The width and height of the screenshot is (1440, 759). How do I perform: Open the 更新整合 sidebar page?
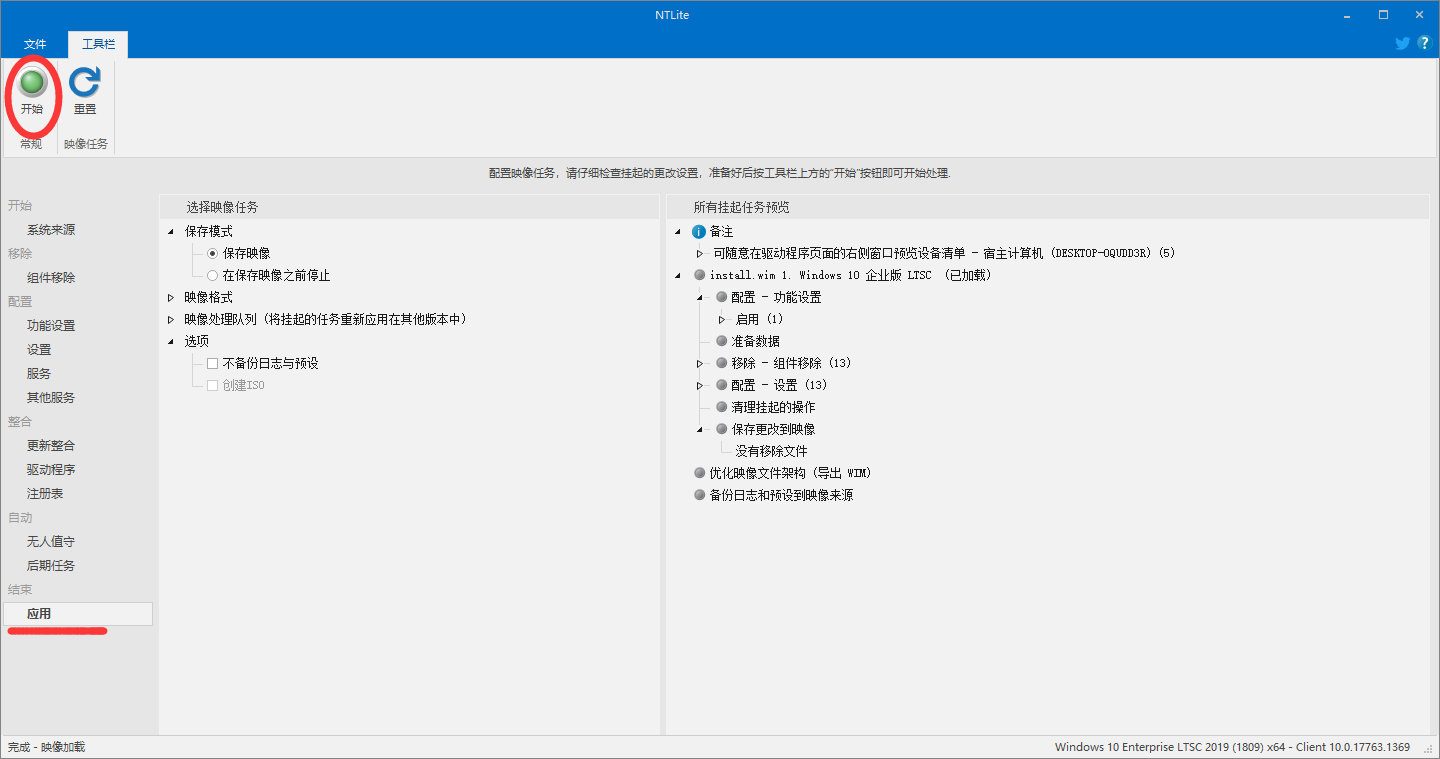click(x=51, y=445)
